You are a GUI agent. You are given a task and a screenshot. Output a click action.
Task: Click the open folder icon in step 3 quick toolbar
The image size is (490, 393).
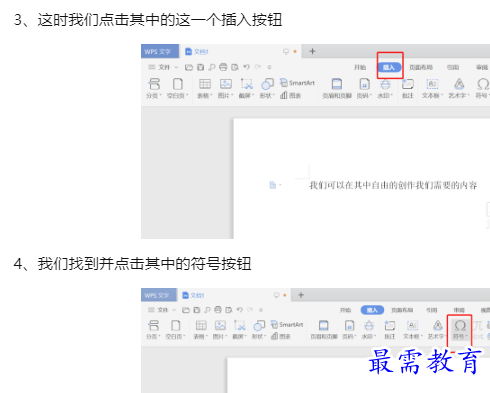[189, 67]
